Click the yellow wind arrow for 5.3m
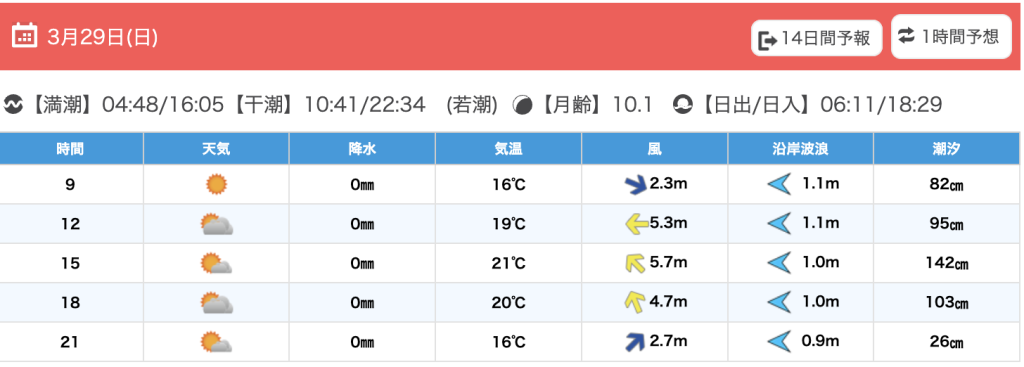The image size is (1024, 367). click(637, 224)
